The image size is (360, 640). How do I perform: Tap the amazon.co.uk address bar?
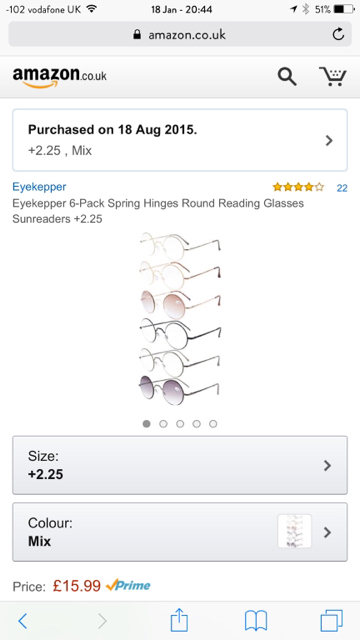[180, 34]
